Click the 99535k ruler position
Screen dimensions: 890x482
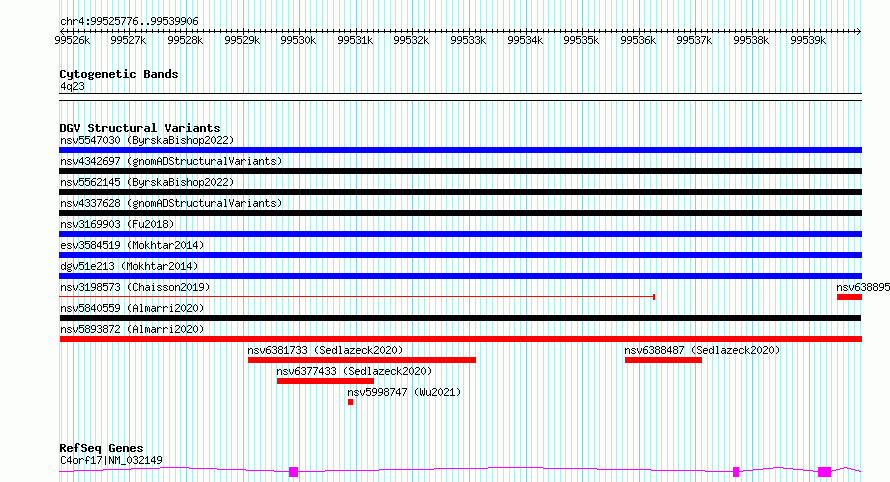pyautogui.click(x=581, y=40)
